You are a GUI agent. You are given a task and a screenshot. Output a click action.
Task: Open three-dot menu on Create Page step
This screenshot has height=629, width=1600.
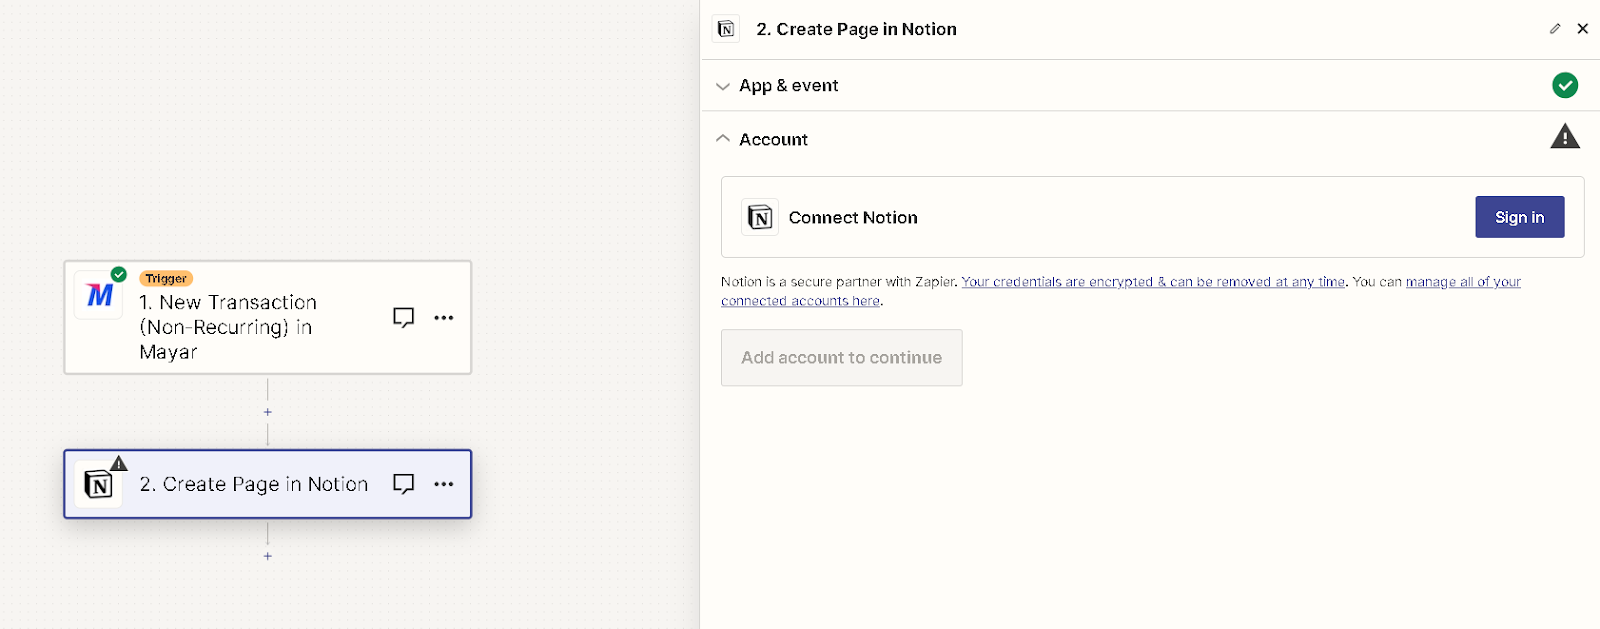(444, 484)
